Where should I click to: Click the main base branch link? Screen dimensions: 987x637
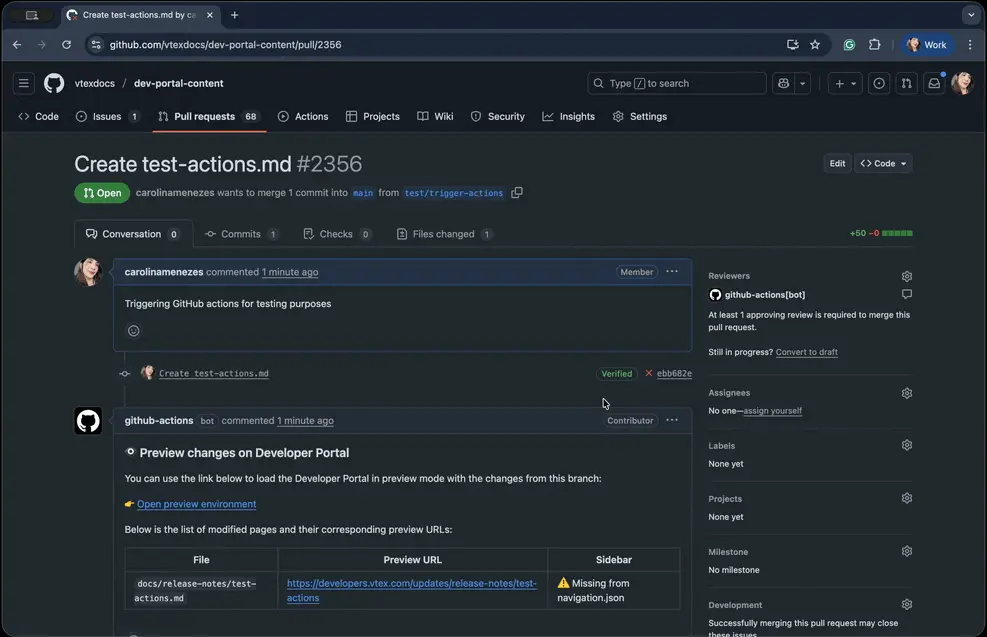click(x=363, y=193)
